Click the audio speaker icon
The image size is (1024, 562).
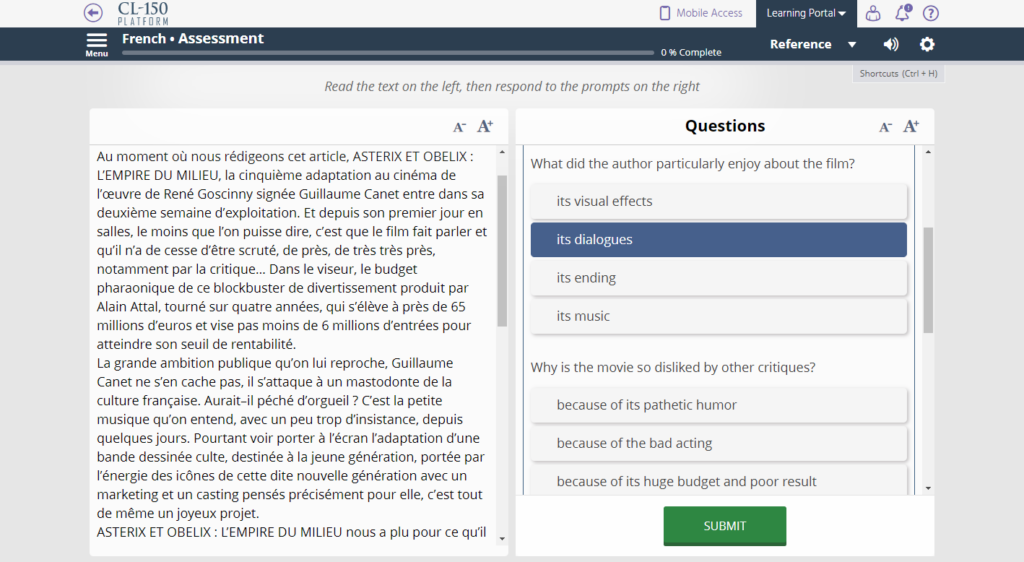891,44
